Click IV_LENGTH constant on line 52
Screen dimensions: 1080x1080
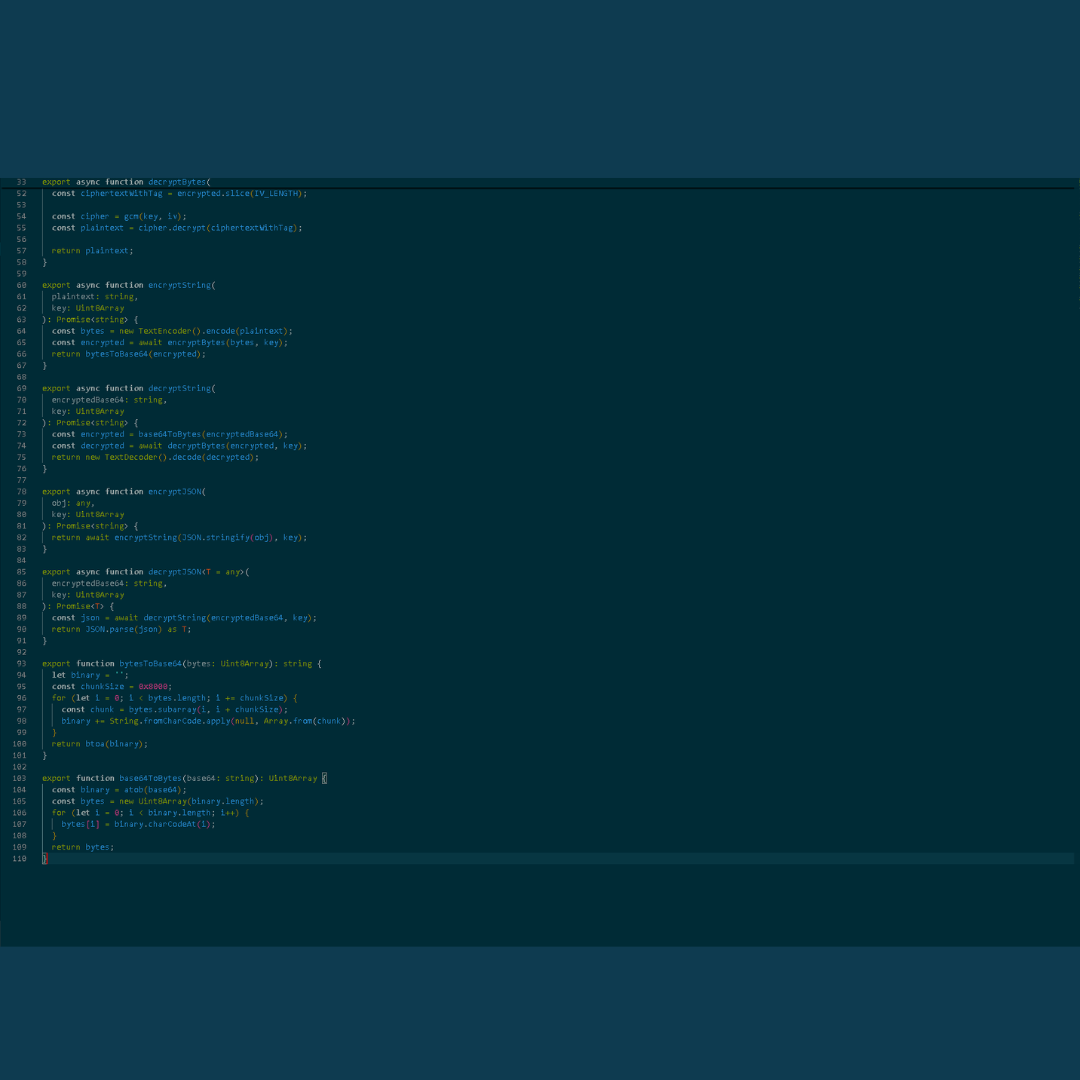pyautogui.click(x=276, y=194)
